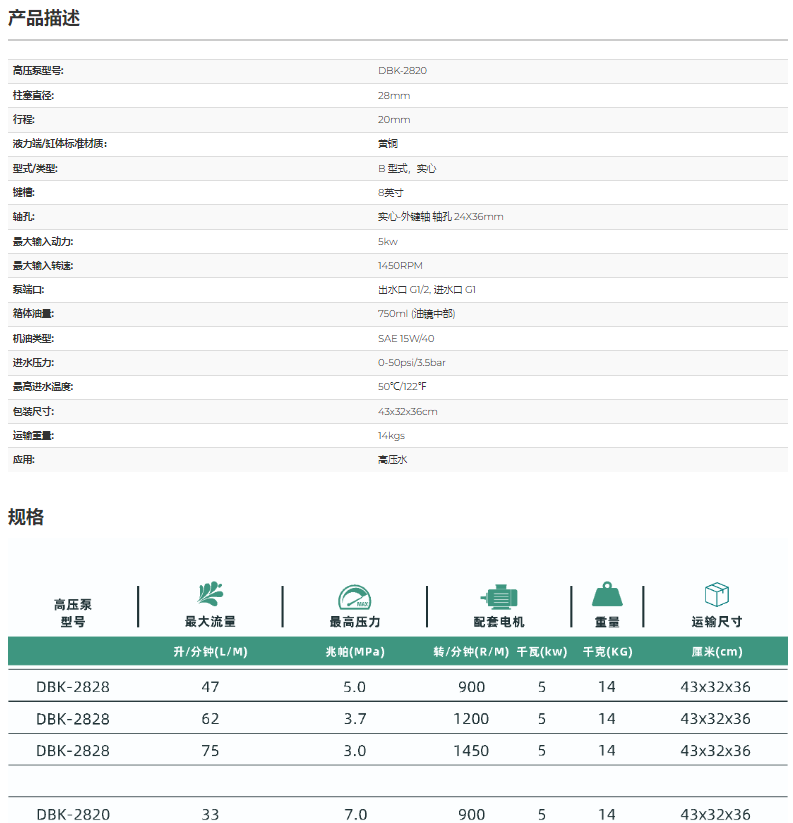Image resolution: width=793 pixels, height=823 pixels.
Task: Select the DBK-2820 model cell in spec table
Action: pos(73,814)
